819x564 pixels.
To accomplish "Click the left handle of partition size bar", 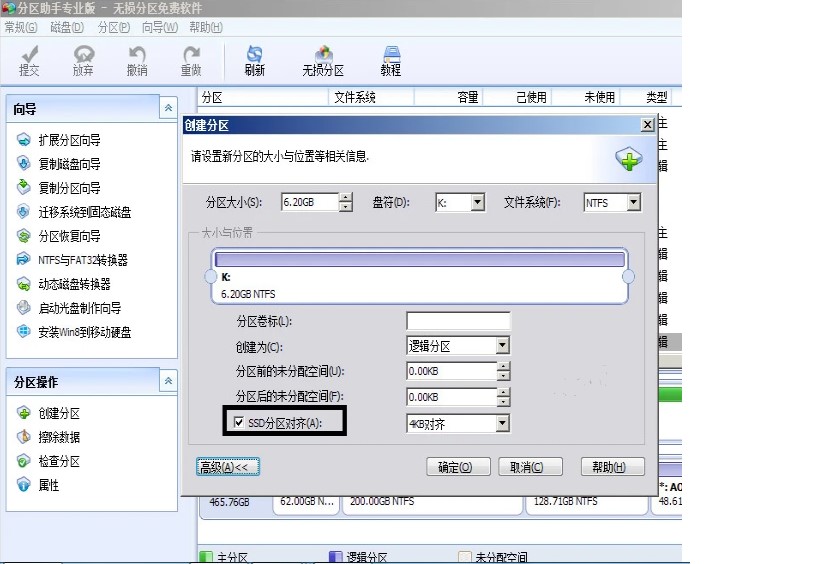I will tap(210, 276).
